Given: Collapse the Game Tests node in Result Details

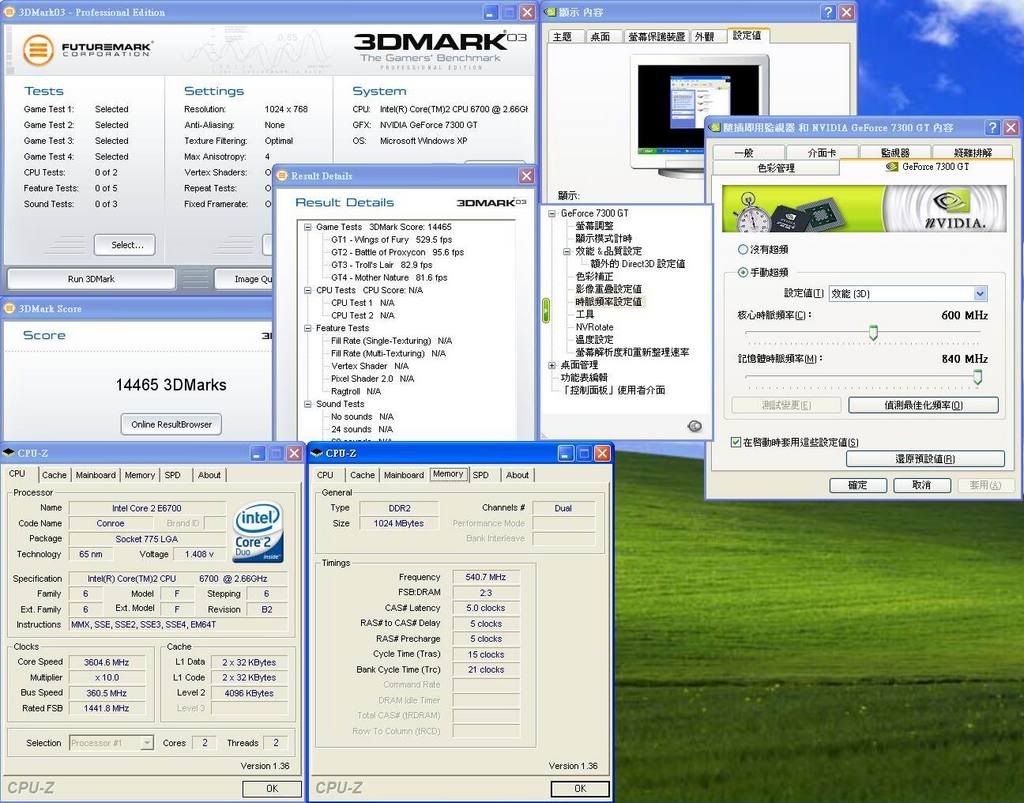Looking at the screenshot, I should (308, 227).
